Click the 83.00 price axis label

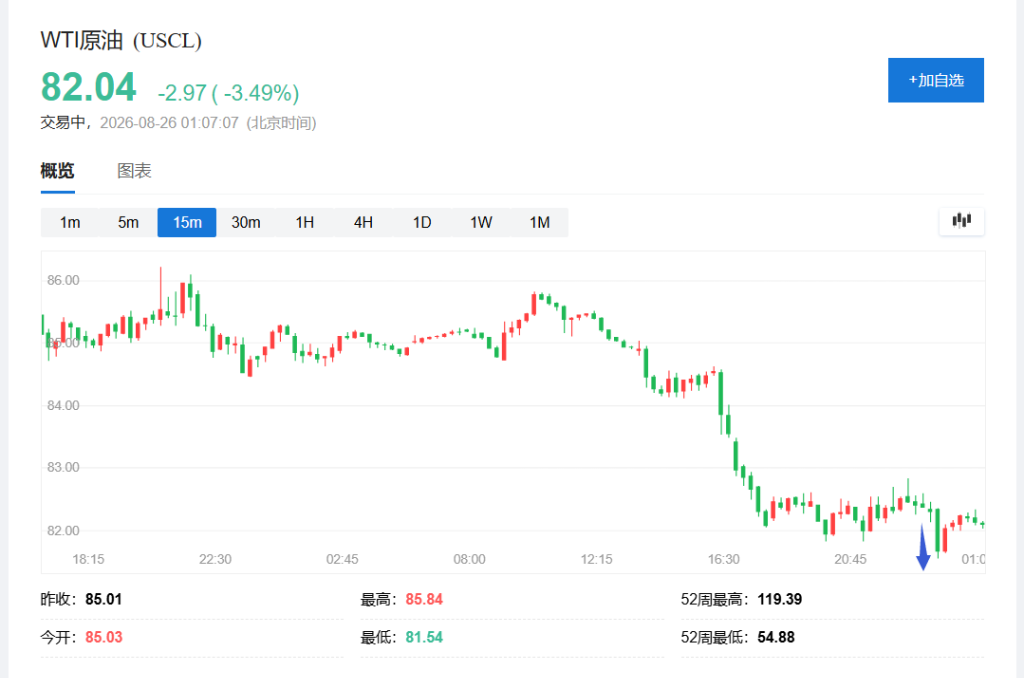[x=63, y=467]
